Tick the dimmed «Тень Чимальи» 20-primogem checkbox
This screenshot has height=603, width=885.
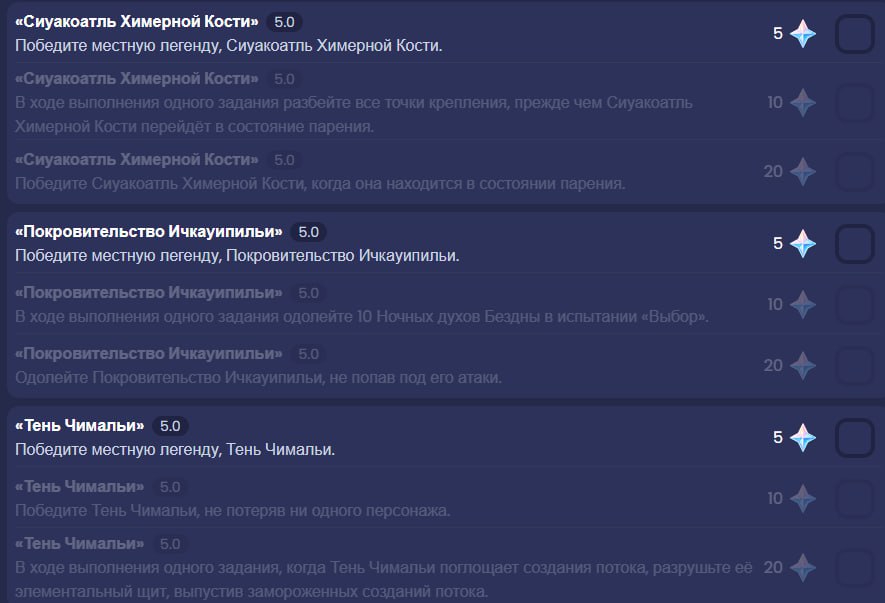[855, 567]
